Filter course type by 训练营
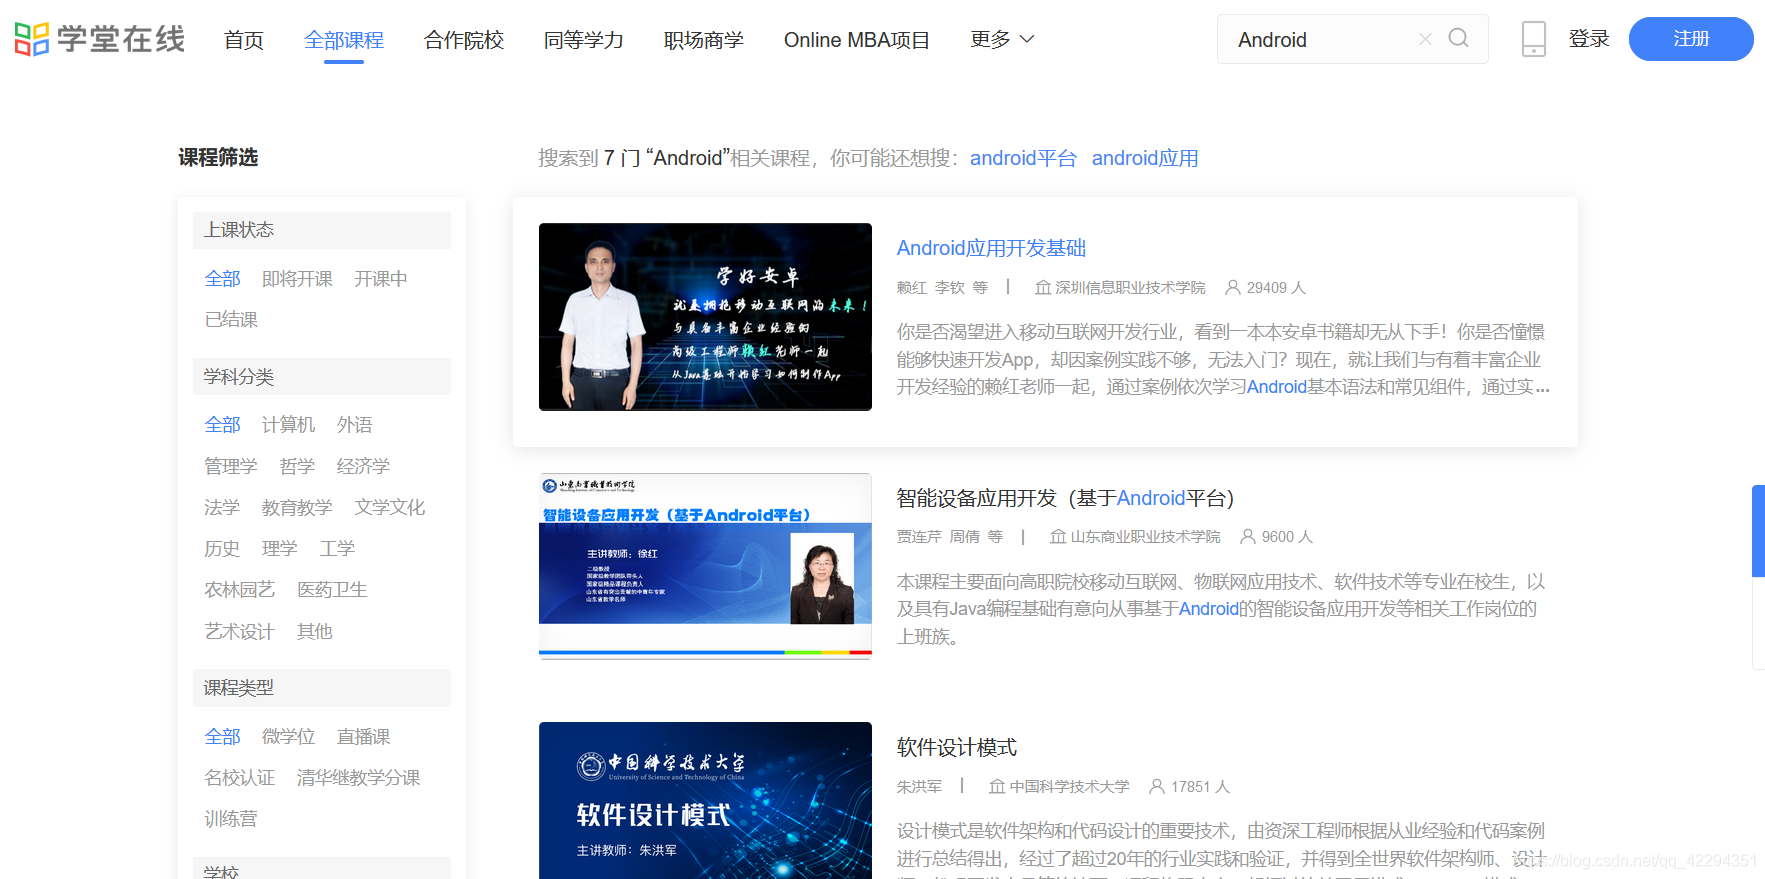 pos(231,819)
